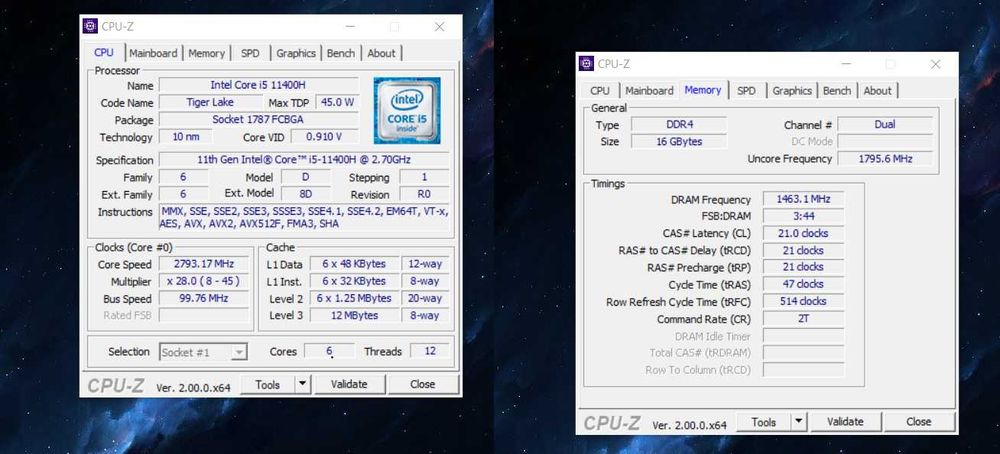Minimize the left CPU-Z window

click(x=350, y=26)
